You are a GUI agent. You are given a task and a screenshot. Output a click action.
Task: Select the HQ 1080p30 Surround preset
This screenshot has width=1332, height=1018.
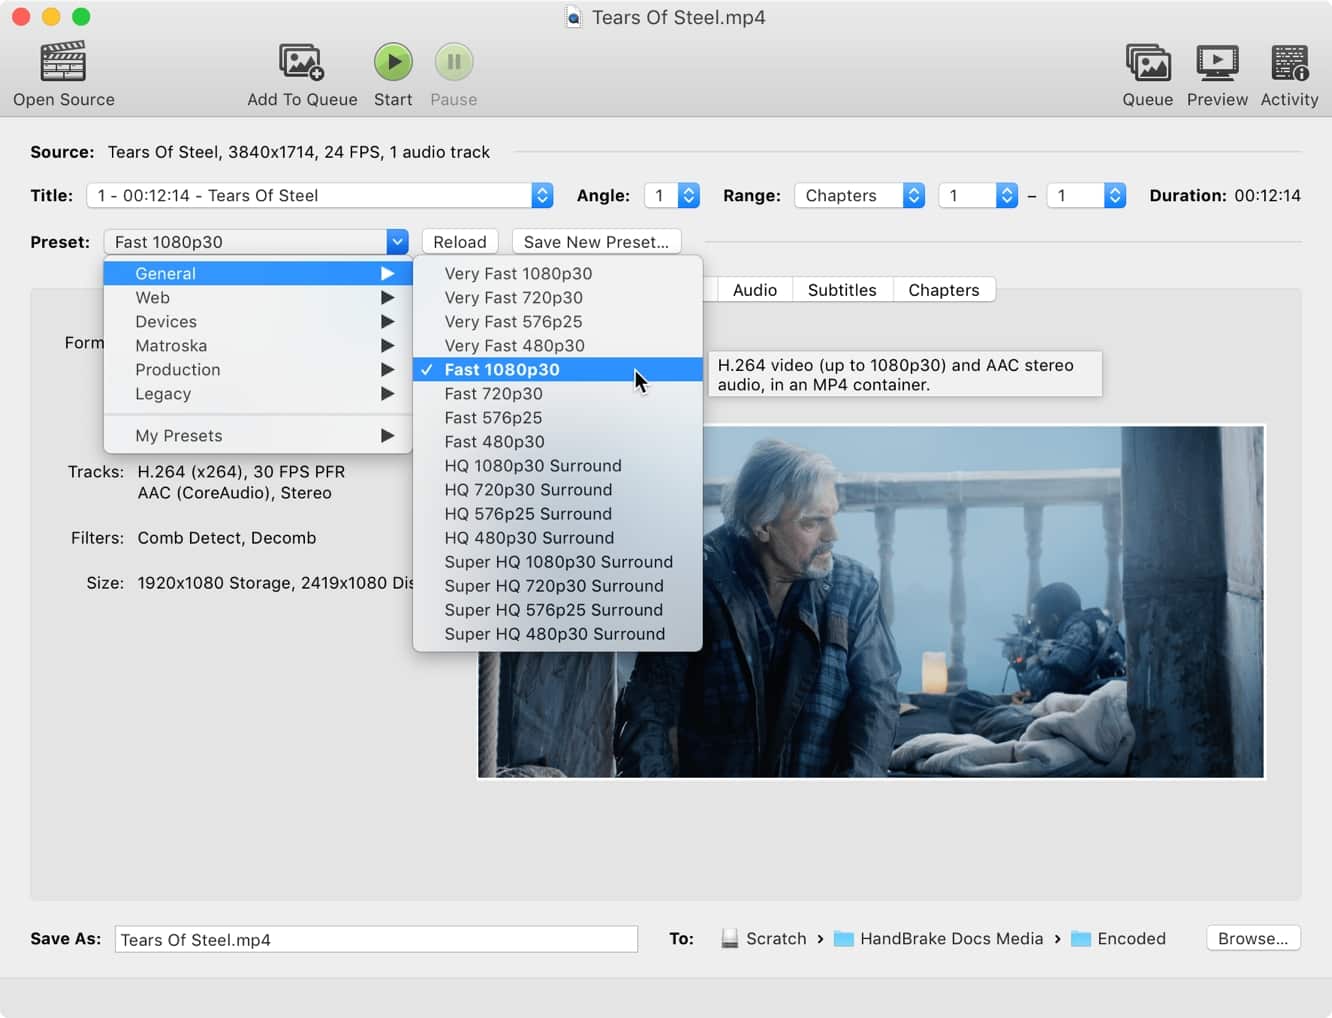tap(533, 465)
